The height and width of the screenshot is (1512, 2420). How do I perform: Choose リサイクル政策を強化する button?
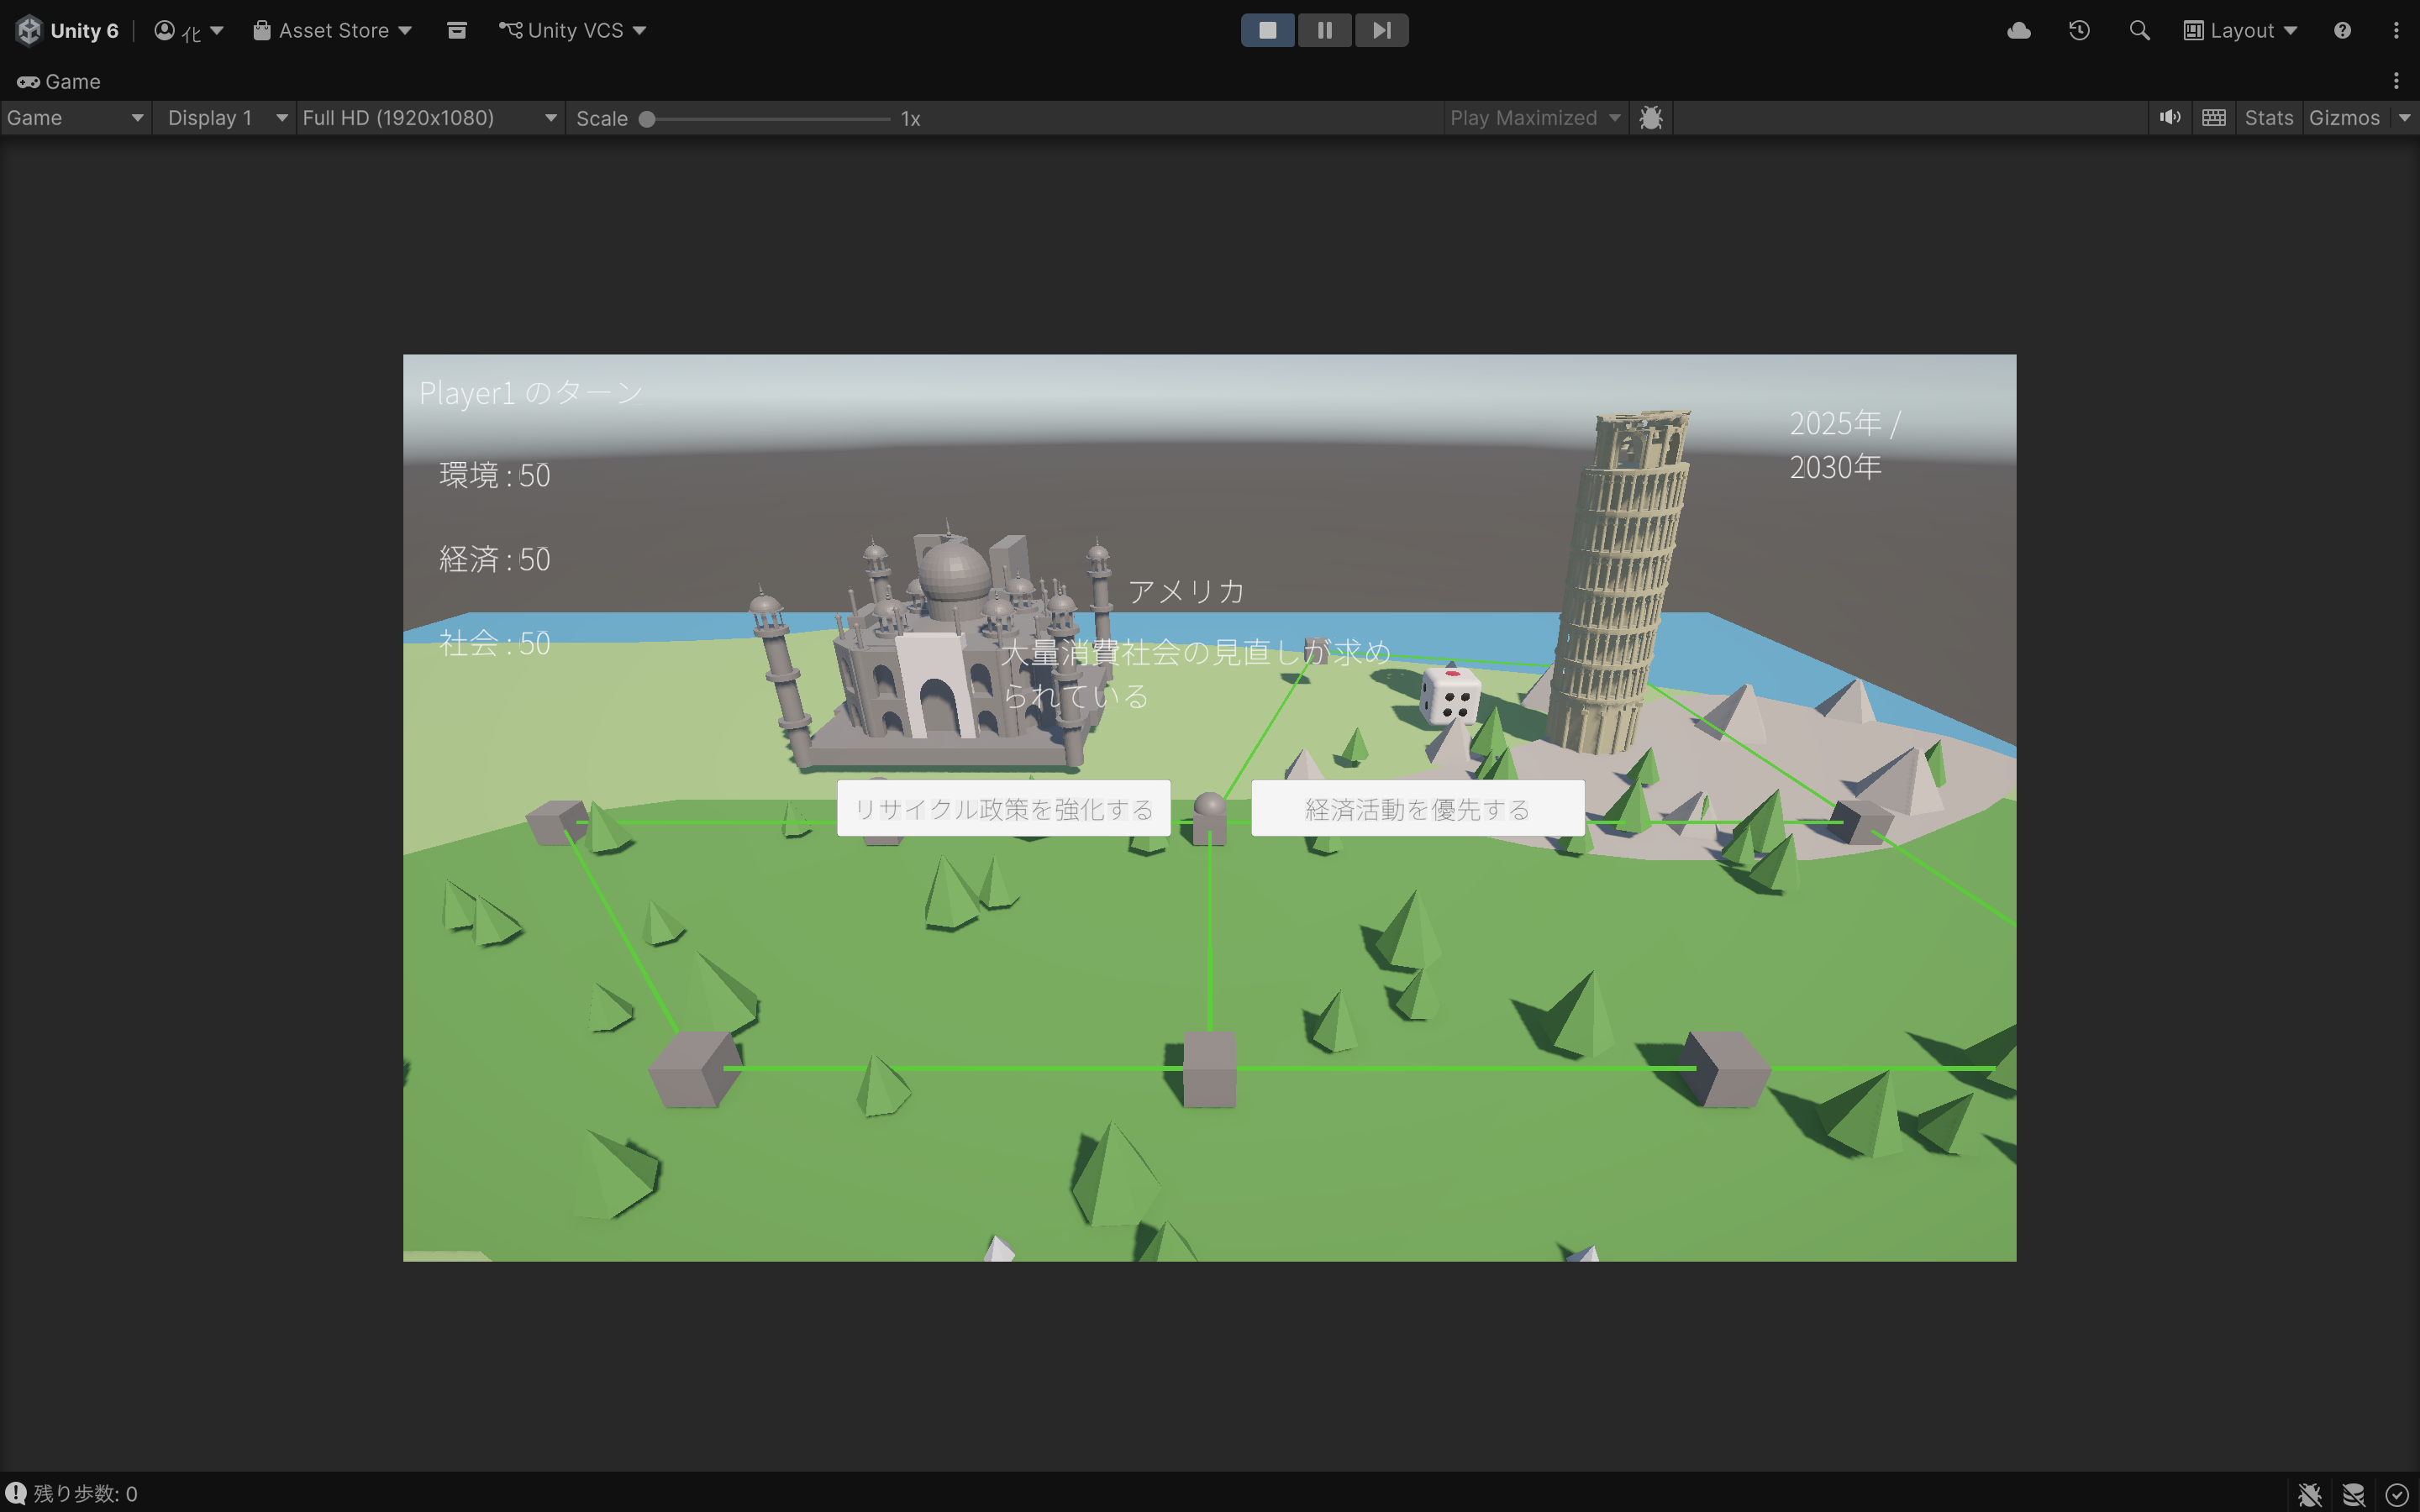1003,808
